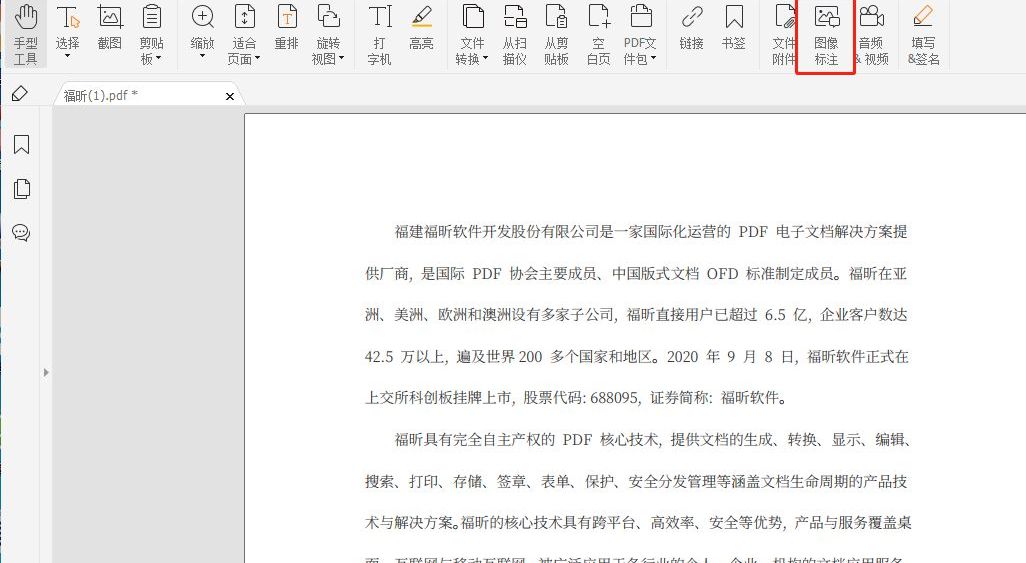The width and height of the screenshot is (1026, 563).
Task: Open the File Convert (文件转换) dropdown
Action: (x=472, y=34)
